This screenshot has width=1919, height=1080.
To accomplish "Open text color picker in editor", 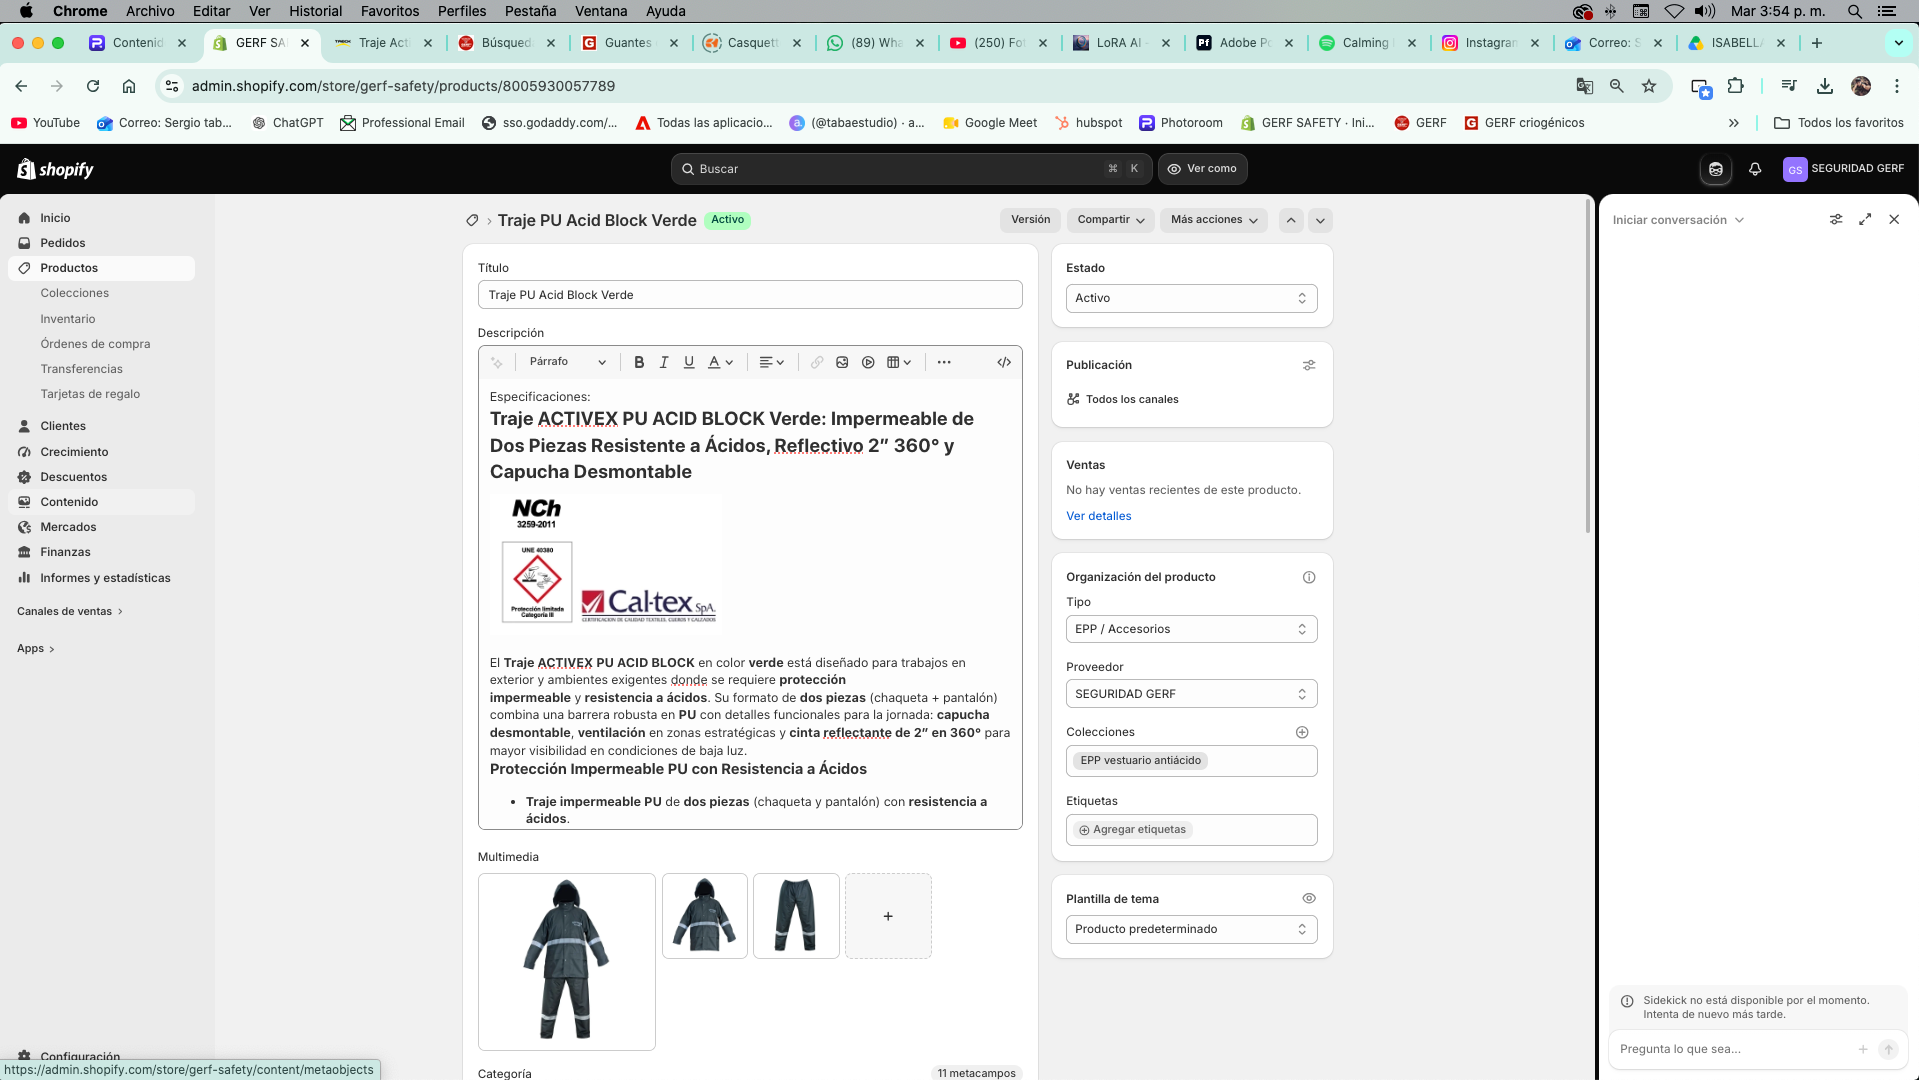I will [x=721, y=362].
